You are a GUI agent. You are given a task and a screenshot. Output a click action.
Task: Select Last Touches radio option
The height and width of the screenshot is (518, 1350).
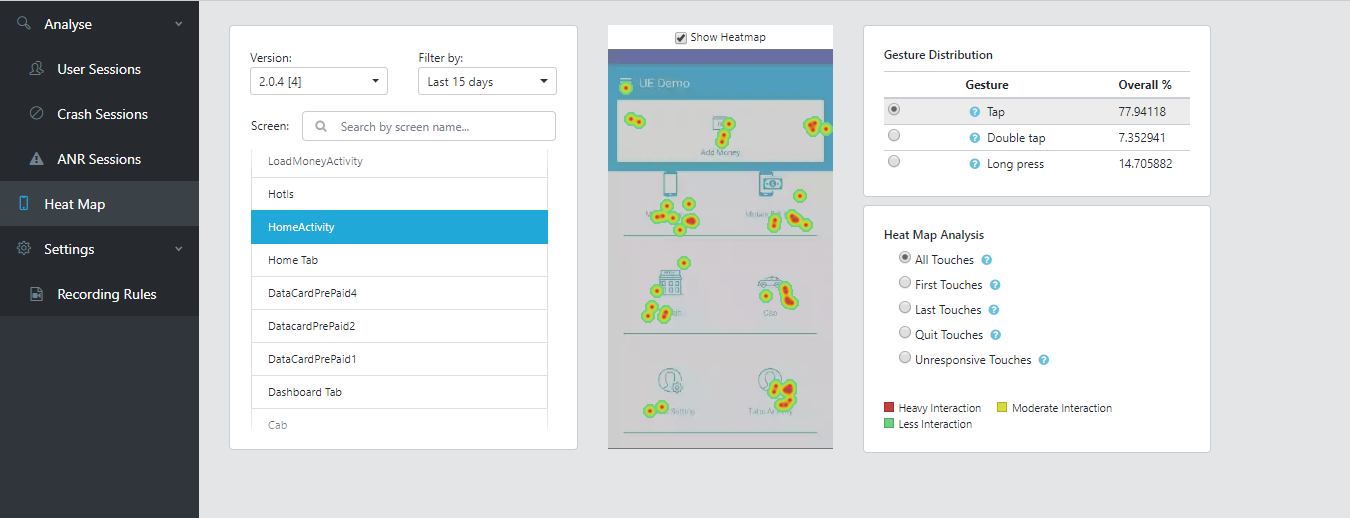905,308
